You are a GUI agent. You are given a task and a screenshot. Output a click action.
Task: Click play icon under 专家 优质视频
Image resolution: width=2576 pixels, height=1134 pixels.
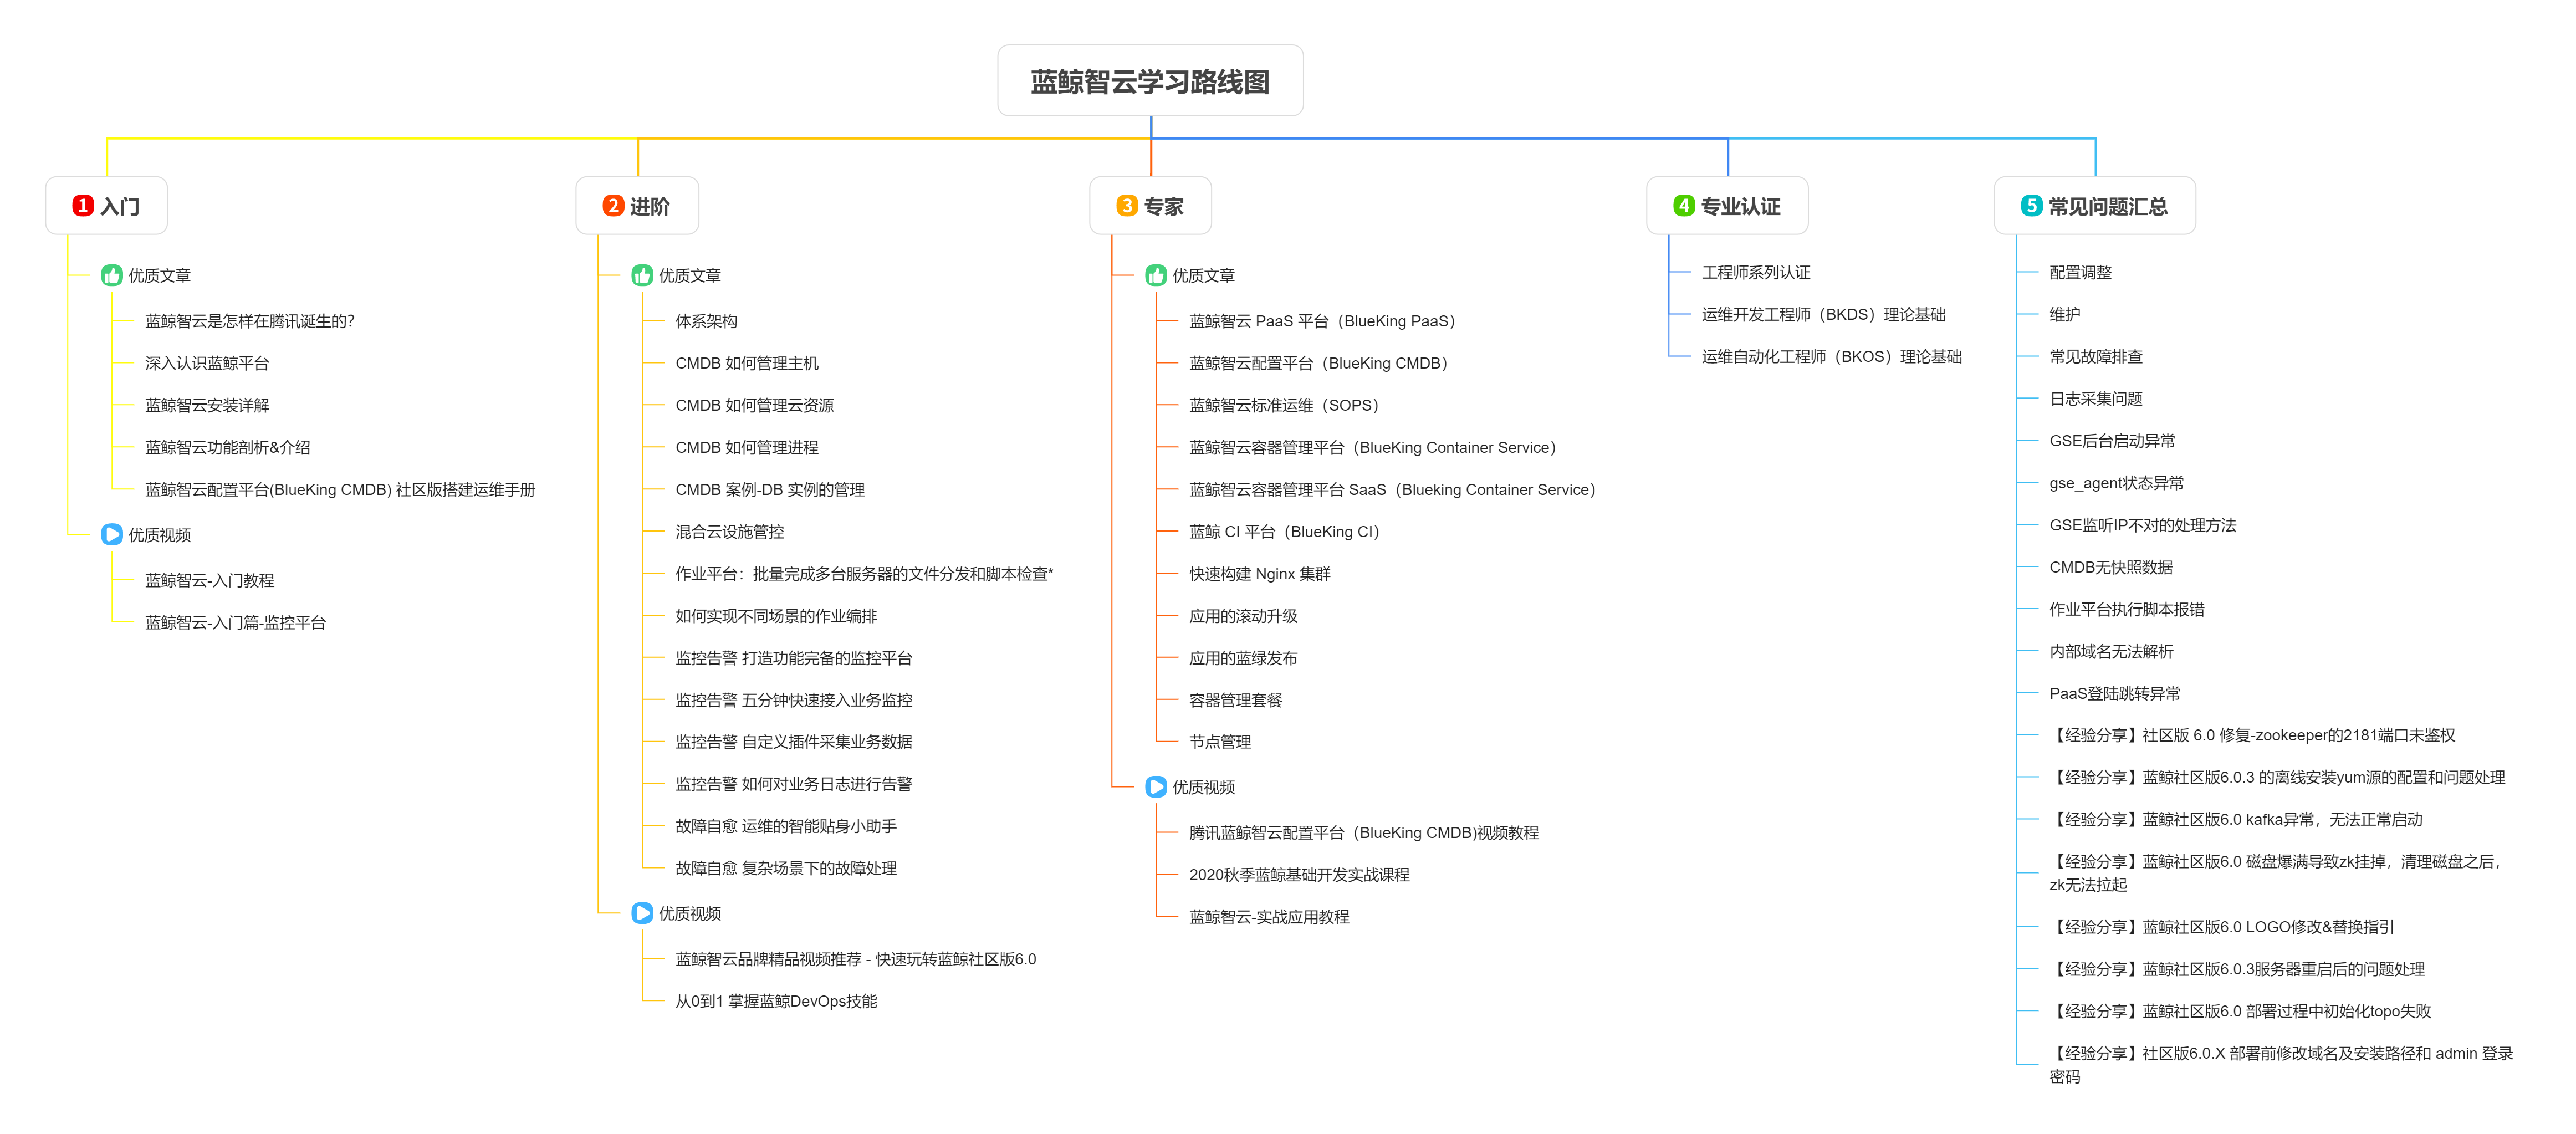(x=1156, y=787)
